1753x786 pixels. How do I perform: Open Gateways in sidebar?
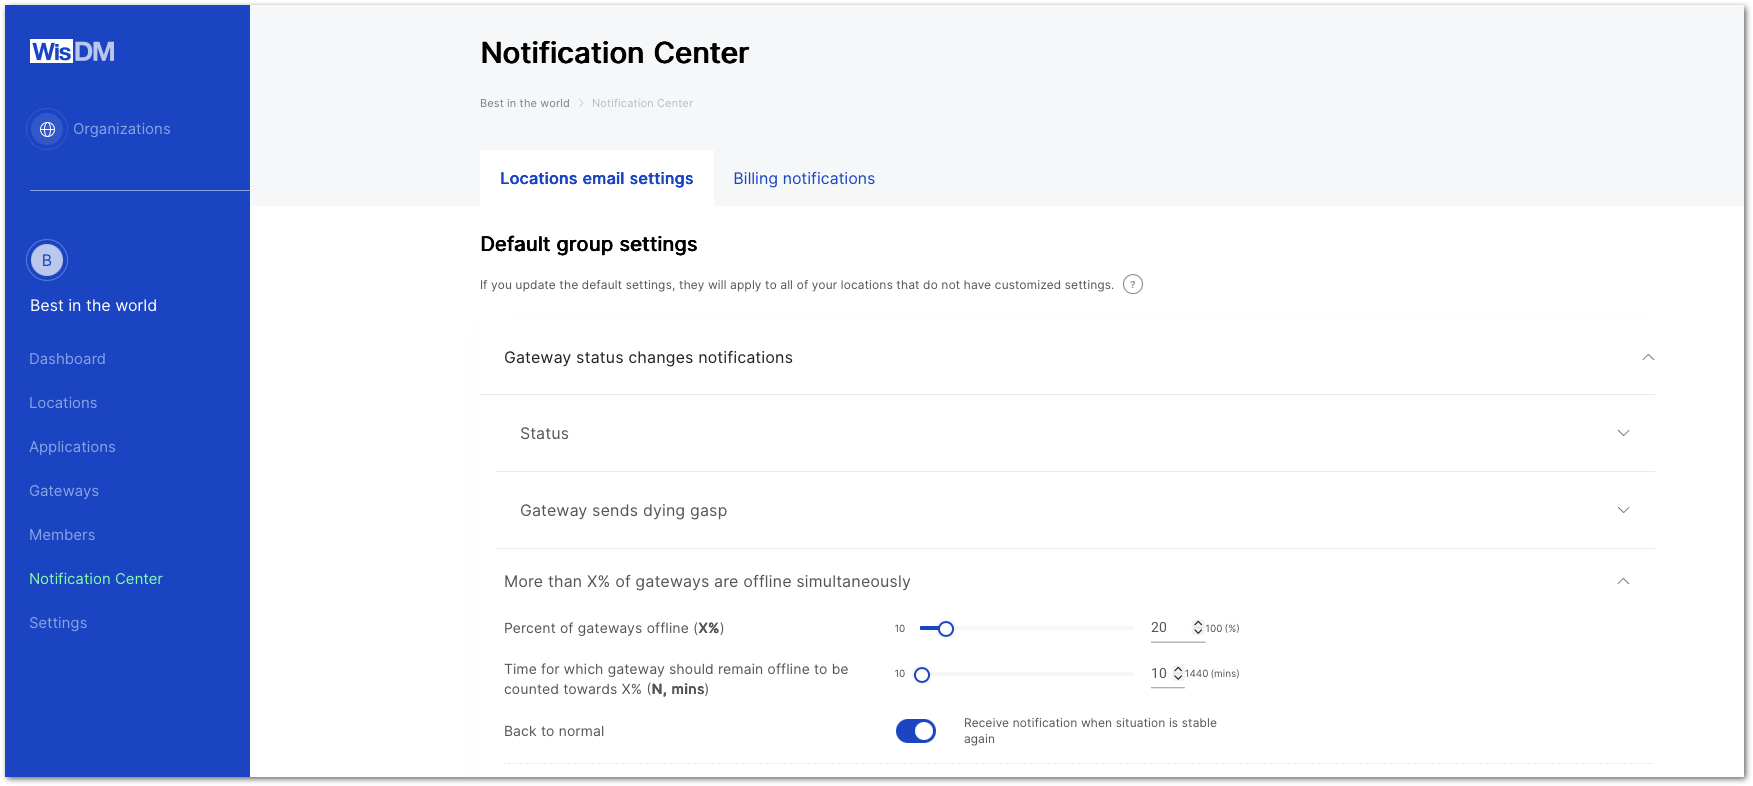coord(64,491)
